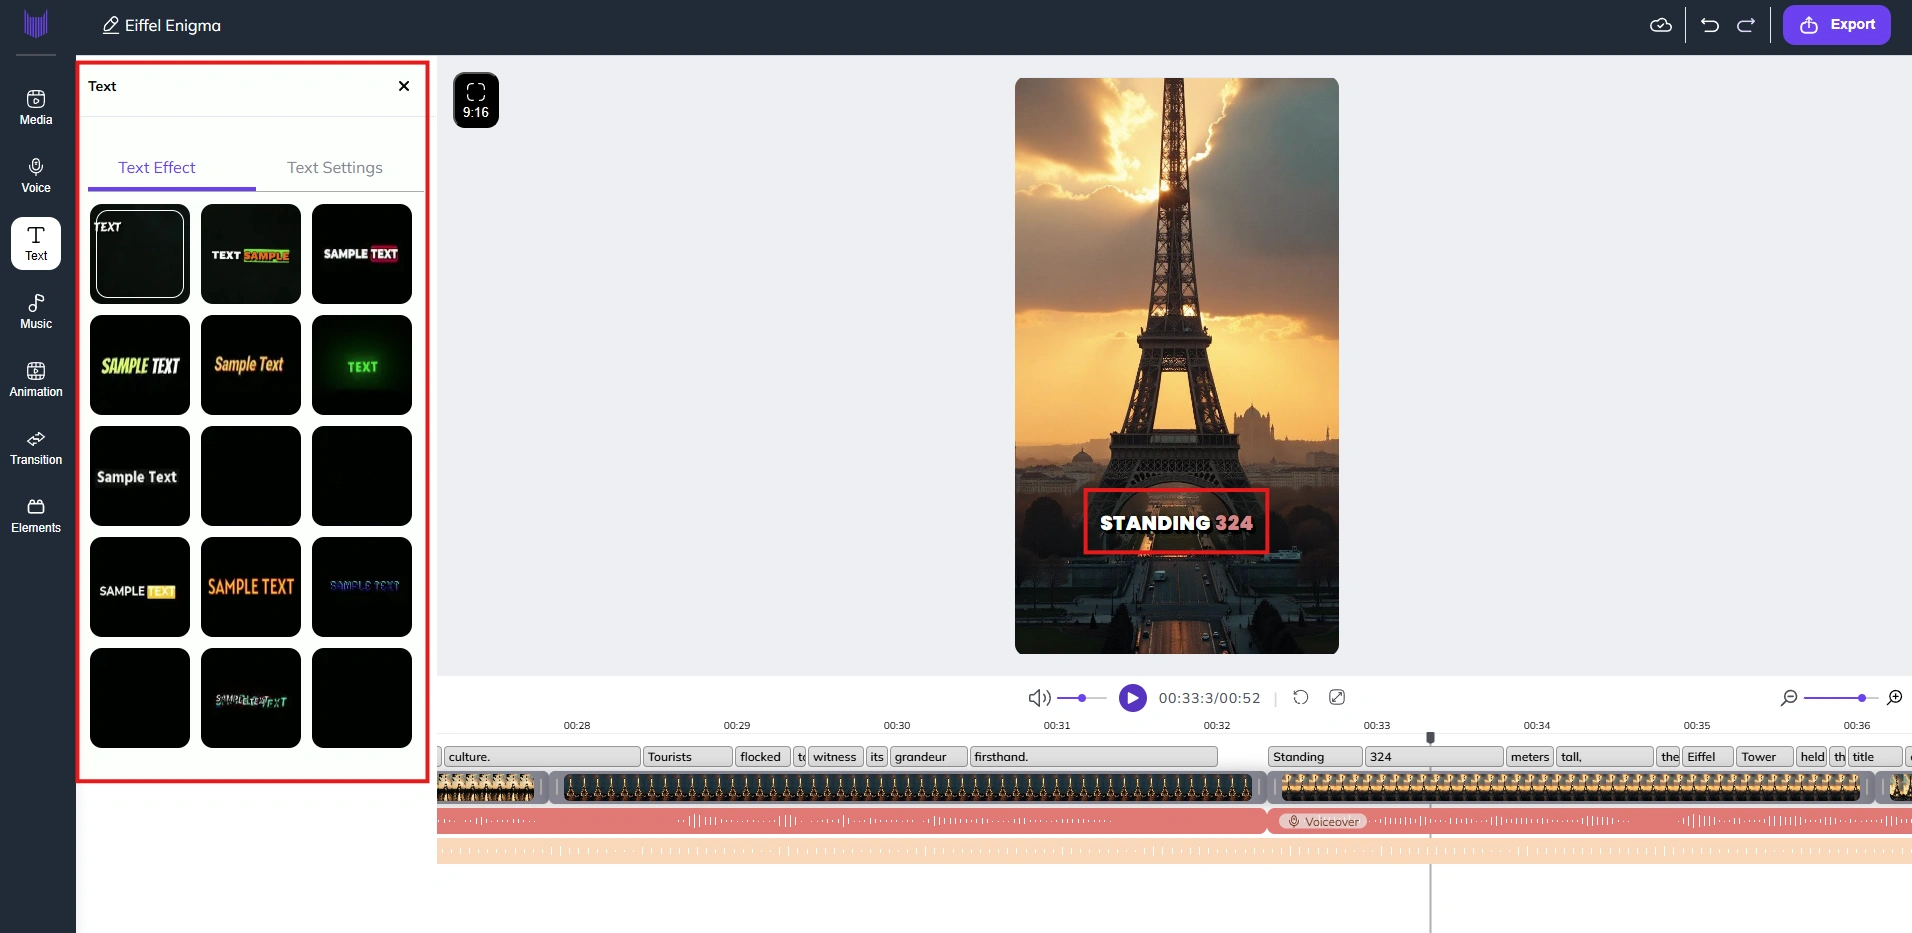Click the Export button
The height and width of the screenshot is (933, 1912).
tap(1837, 25)
